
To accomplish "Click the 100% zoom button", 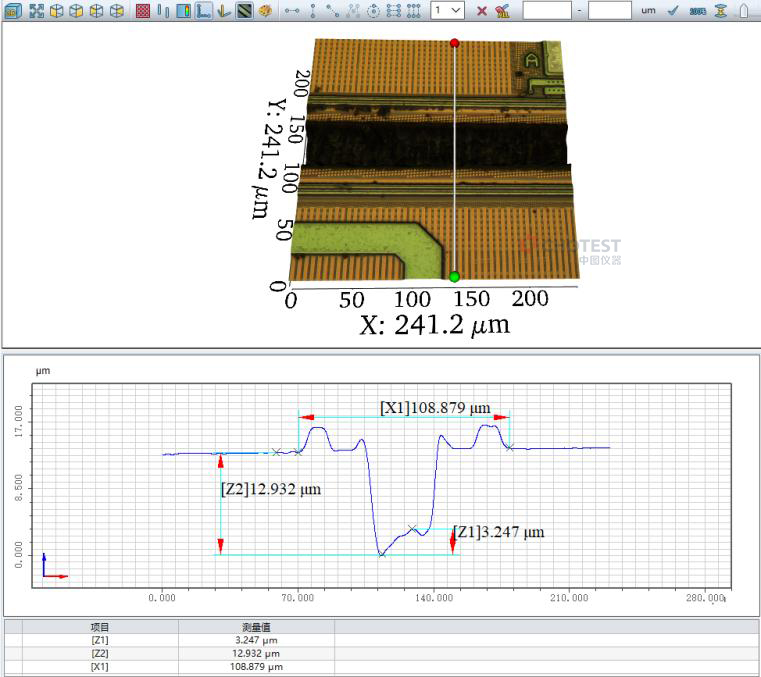I will (697, 10).
